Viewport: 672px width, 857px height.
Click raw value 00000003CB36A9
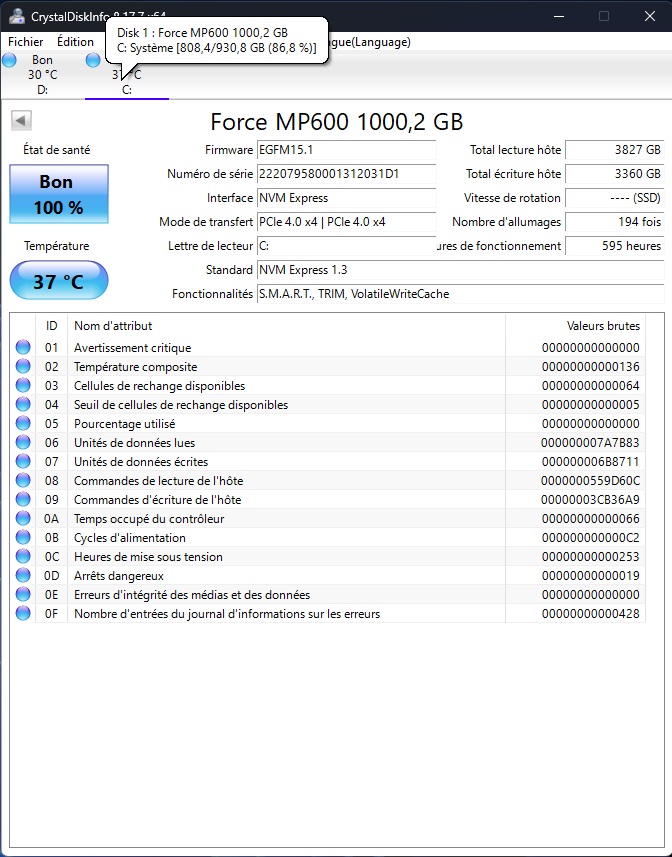[x=590, y=500]
